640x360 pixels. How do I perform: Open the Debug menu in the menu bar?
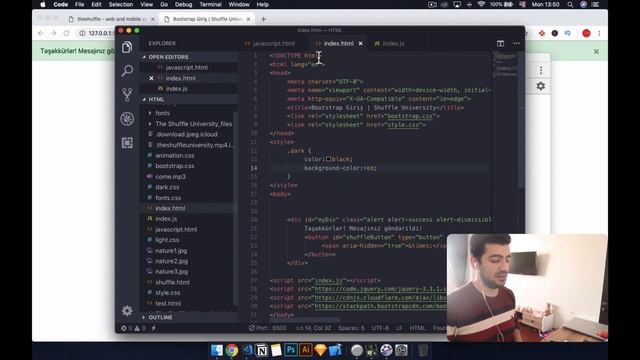pos(183,4)
